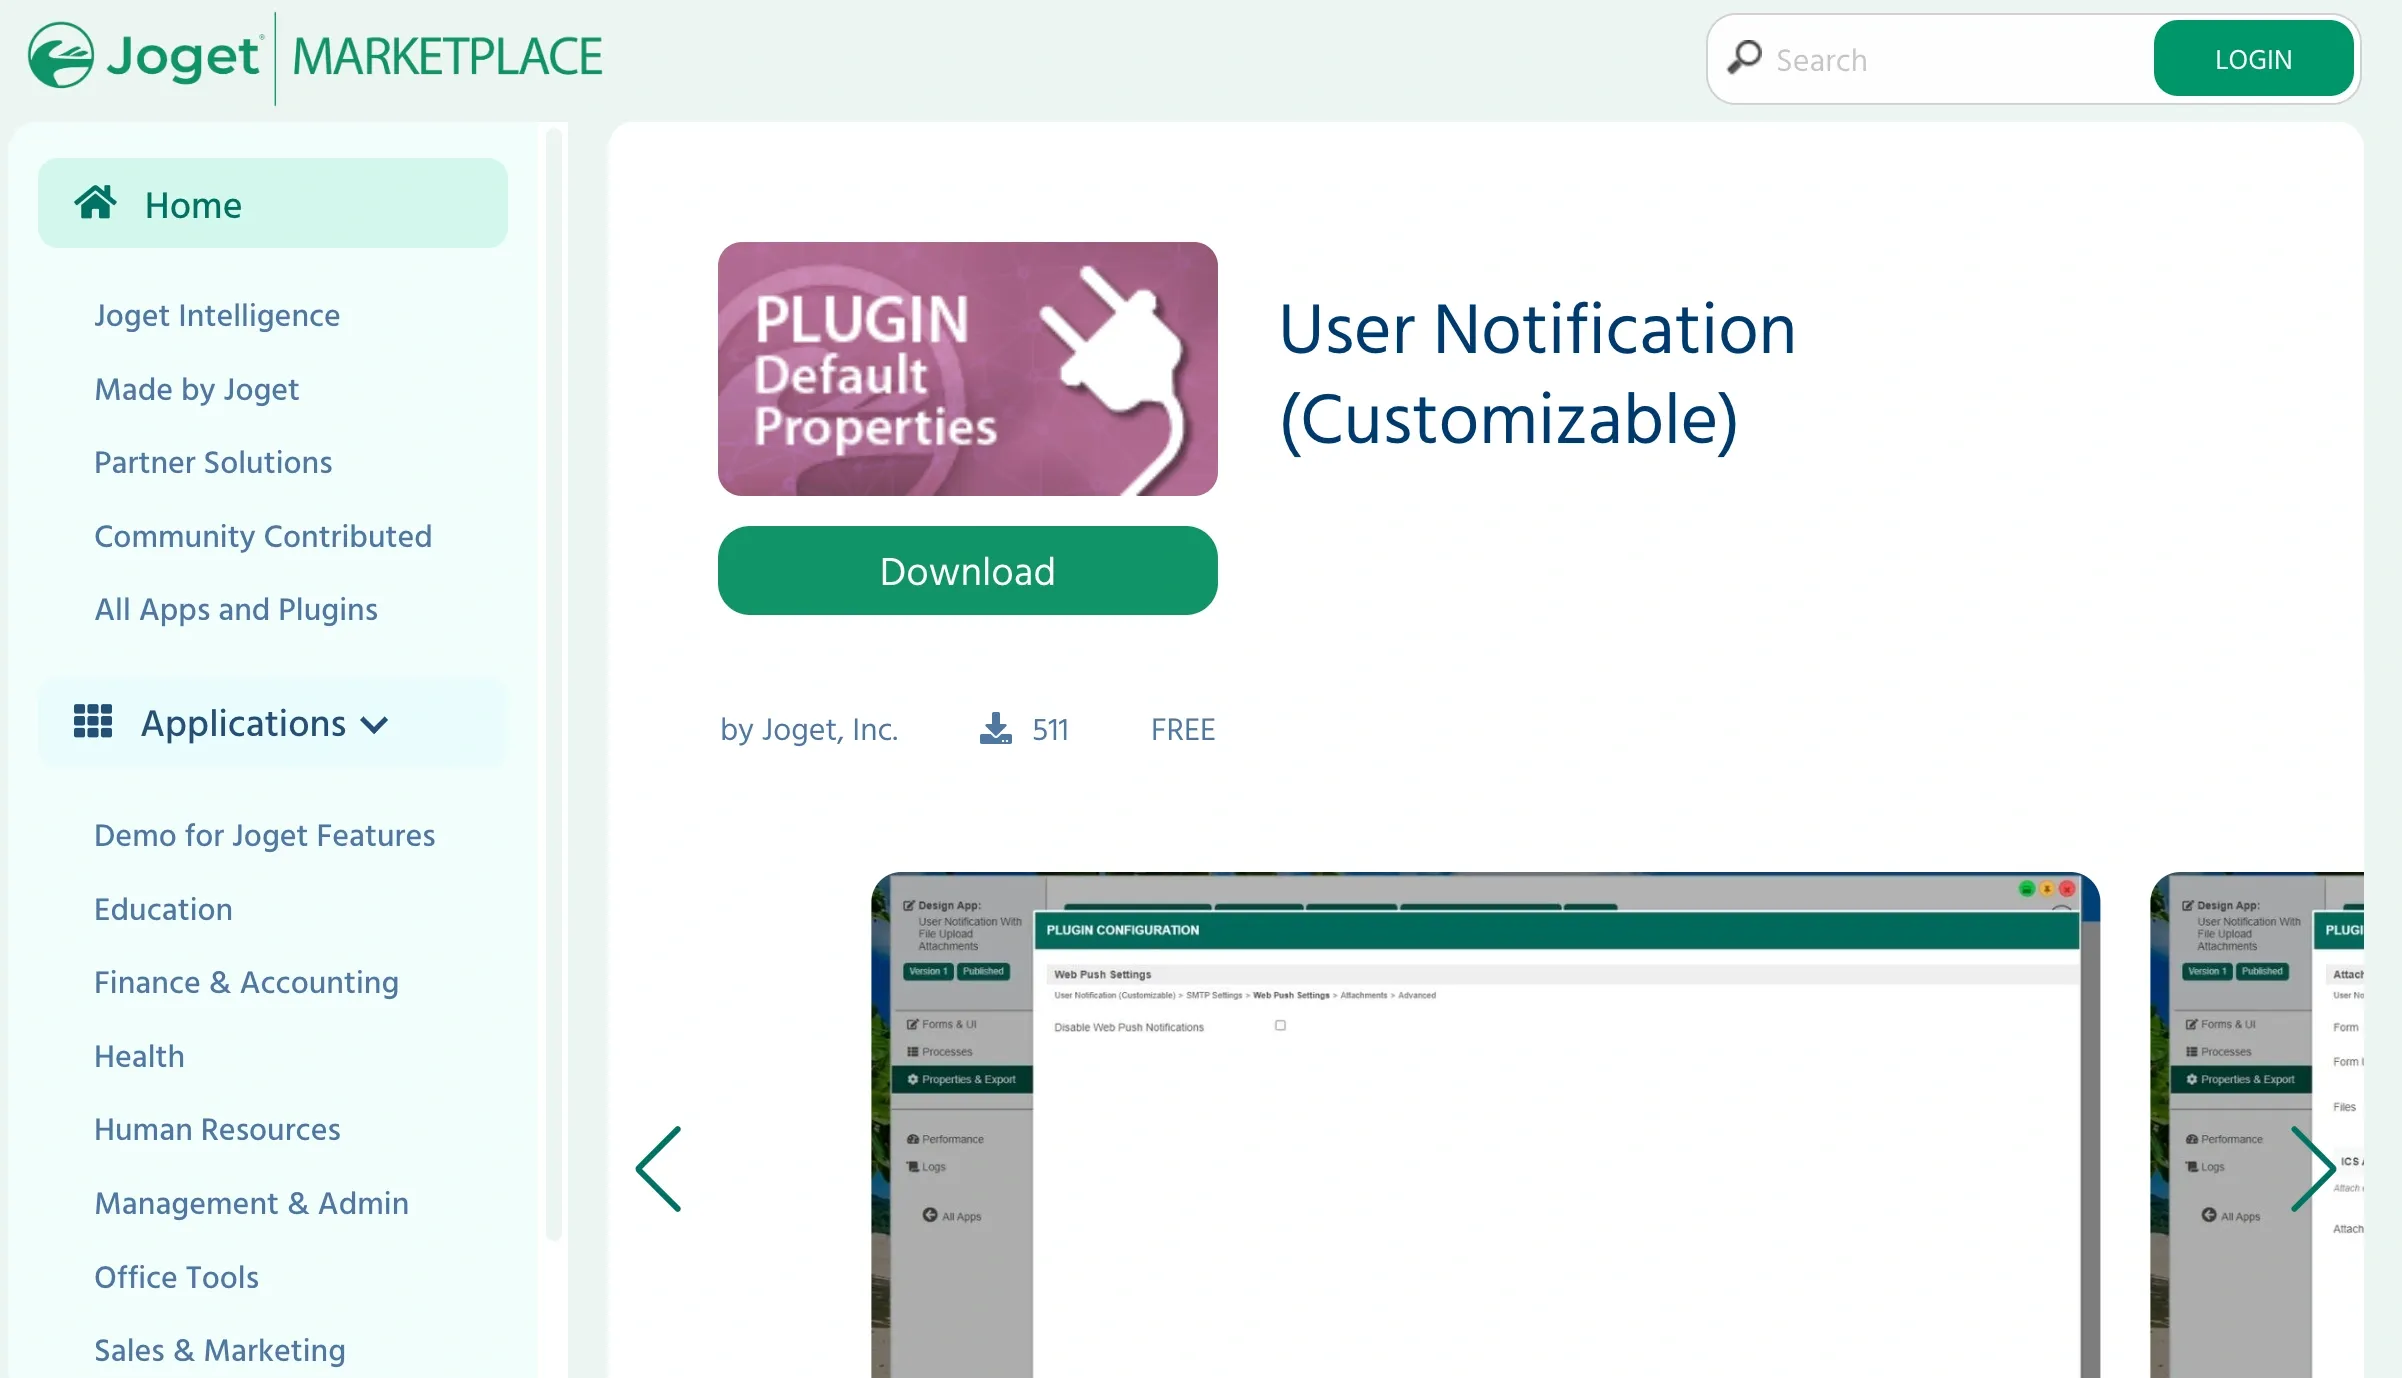Click the LOGIN button

2252,60
